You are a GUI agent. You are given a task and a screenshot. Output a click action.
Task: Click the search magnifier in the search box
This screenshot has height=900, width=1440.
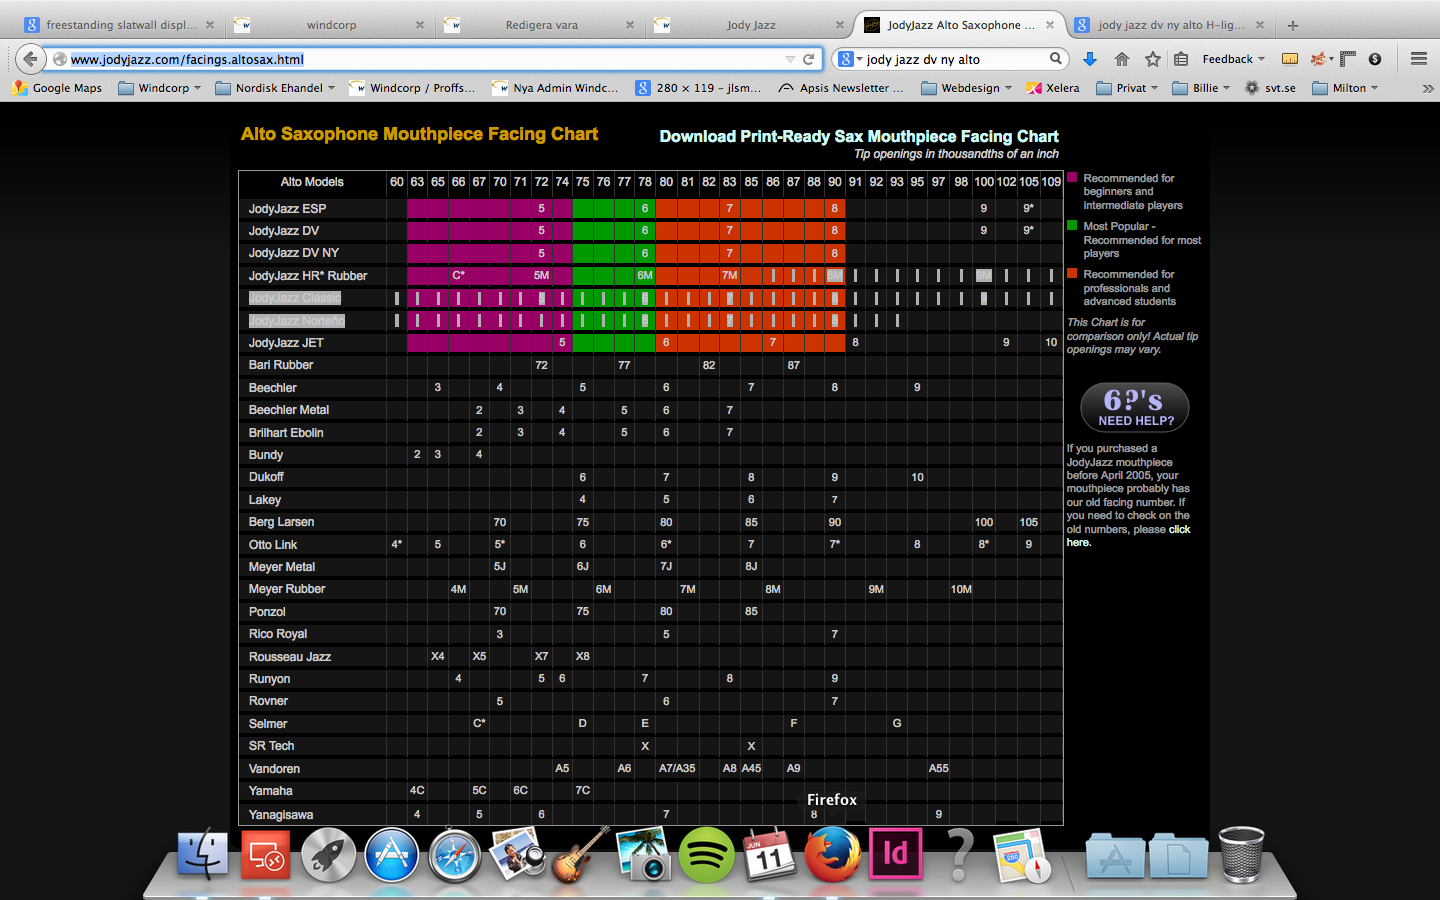(1055, 59)
